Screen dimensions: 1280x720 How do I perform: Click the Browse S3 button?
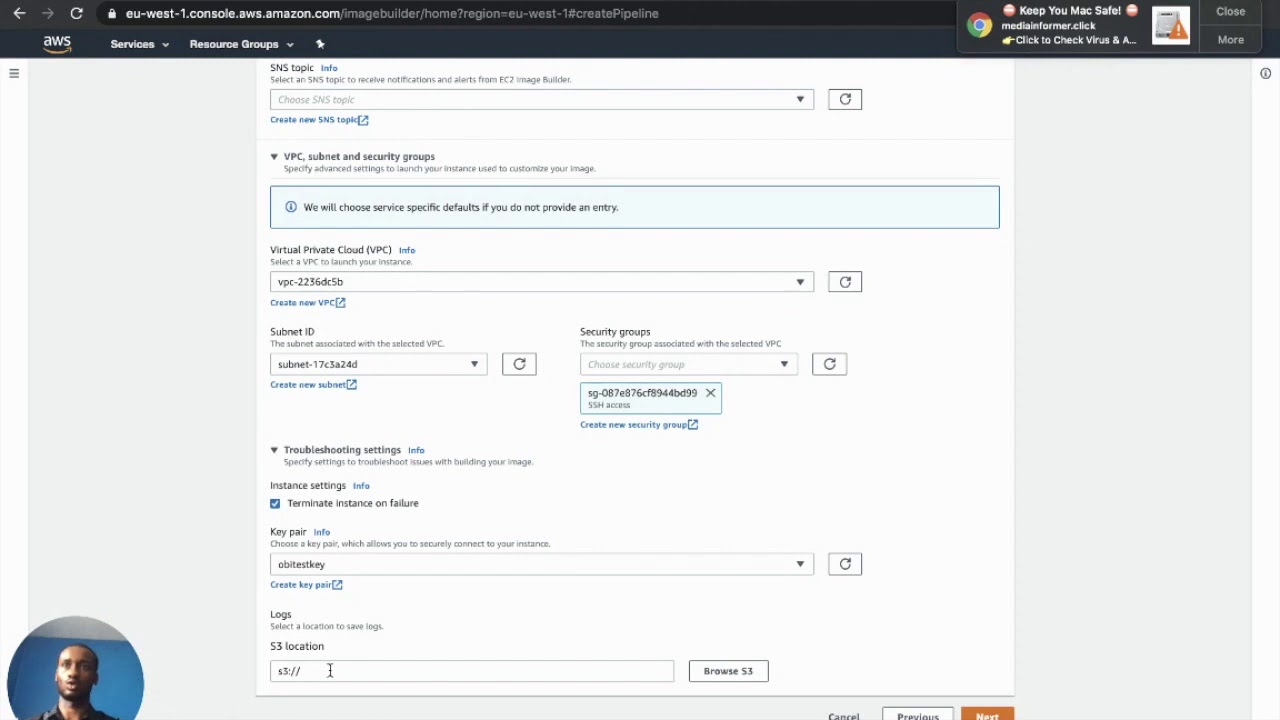point(728,671)
